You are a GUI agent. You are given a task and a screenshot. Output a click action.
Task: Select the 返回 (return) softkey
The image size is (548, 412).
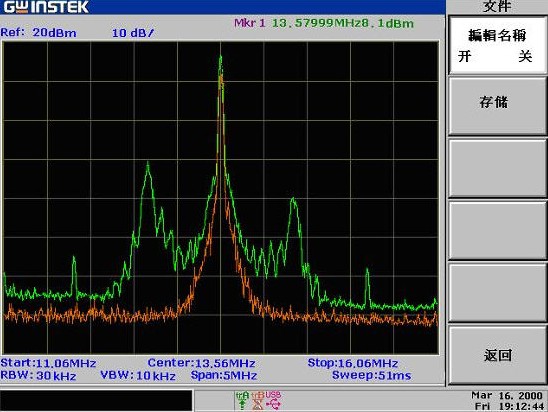[x=496, y=355]
